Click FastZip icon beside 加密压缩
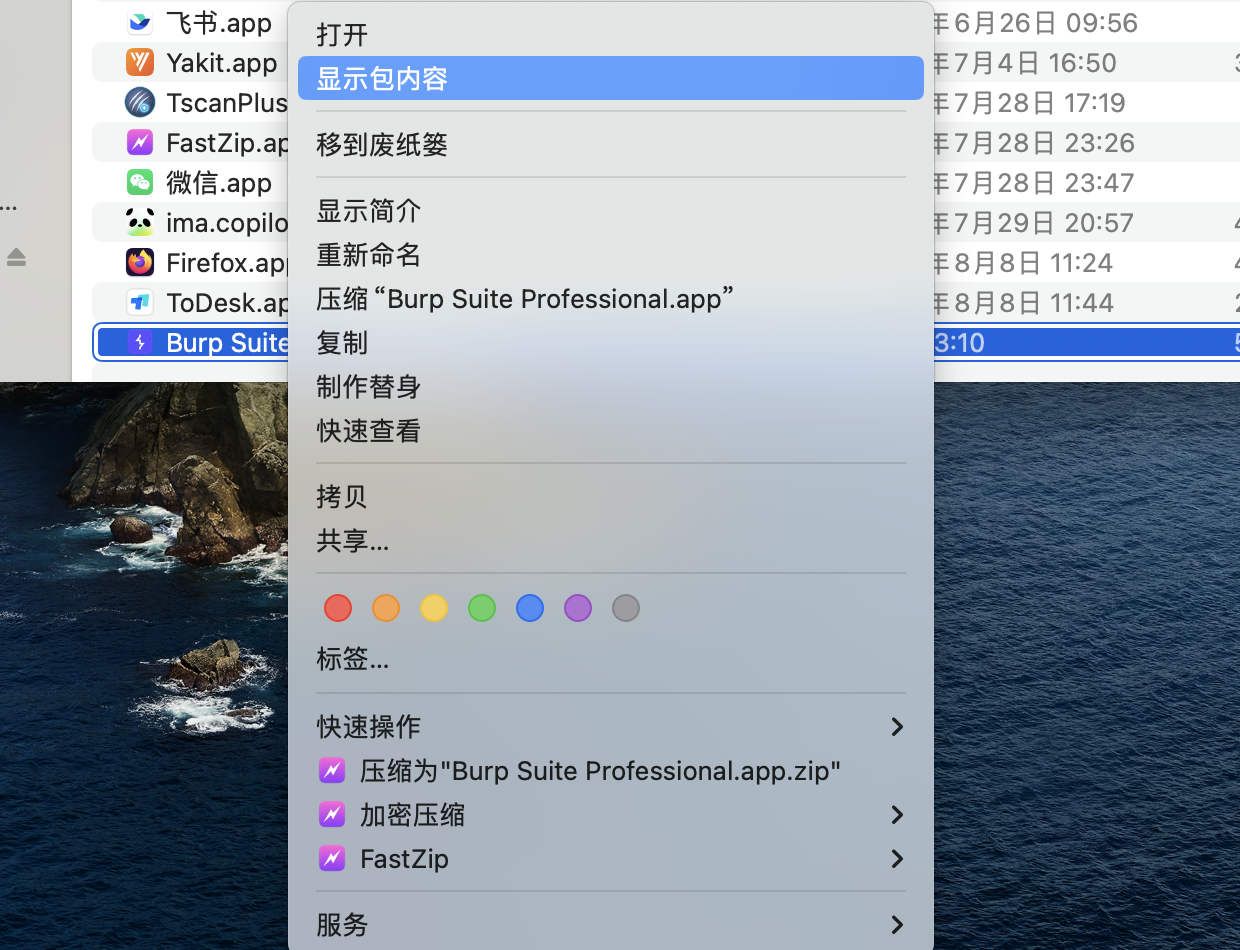 pyautogui.click(x=332, y=815)
